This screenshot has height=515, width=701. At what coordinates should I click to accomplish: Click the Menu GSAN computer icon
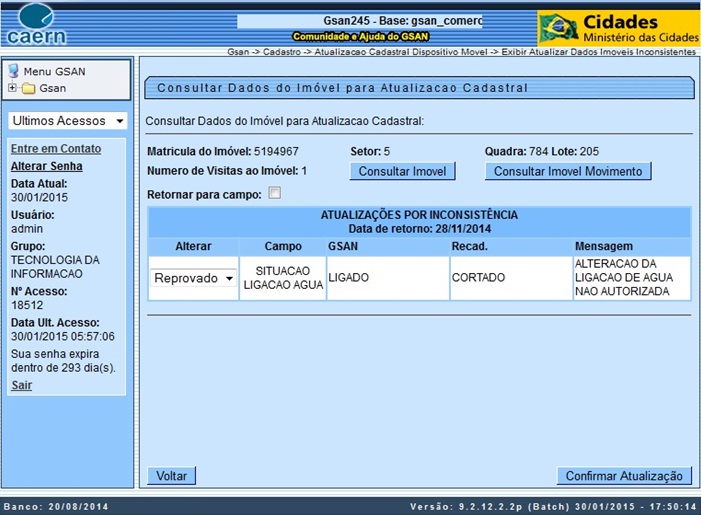coord(14,71)
